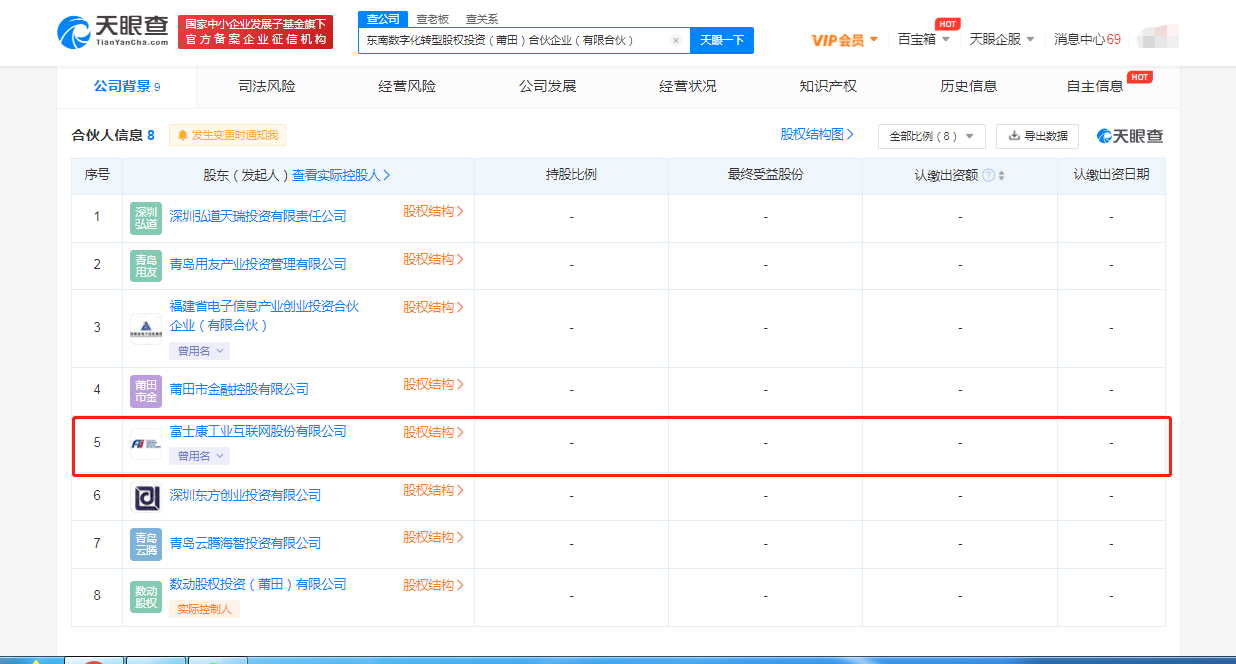This screenshot has width=1236, height=664.
Task: Click the 持股比例 column header
Action: point(571,174)
